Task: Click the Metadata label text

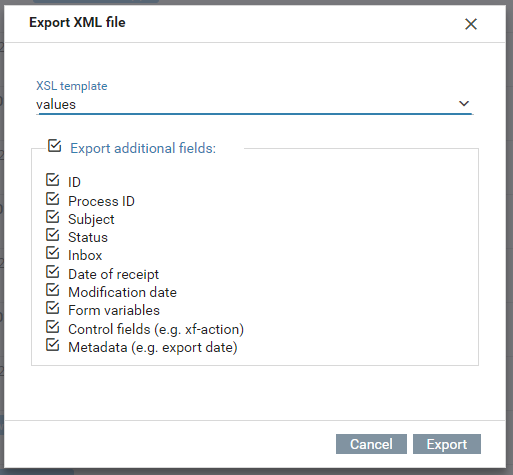Action: pyautogui.click(x=153, y=347)
